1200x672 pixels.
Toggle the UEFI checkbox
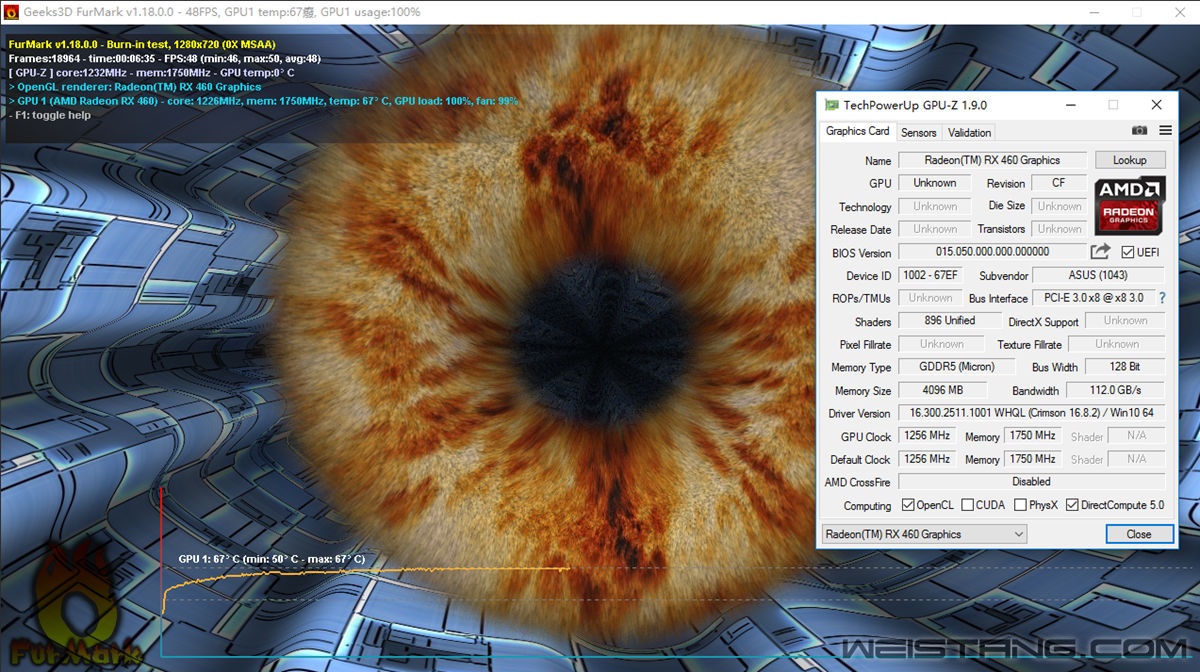pos(1127,252)
